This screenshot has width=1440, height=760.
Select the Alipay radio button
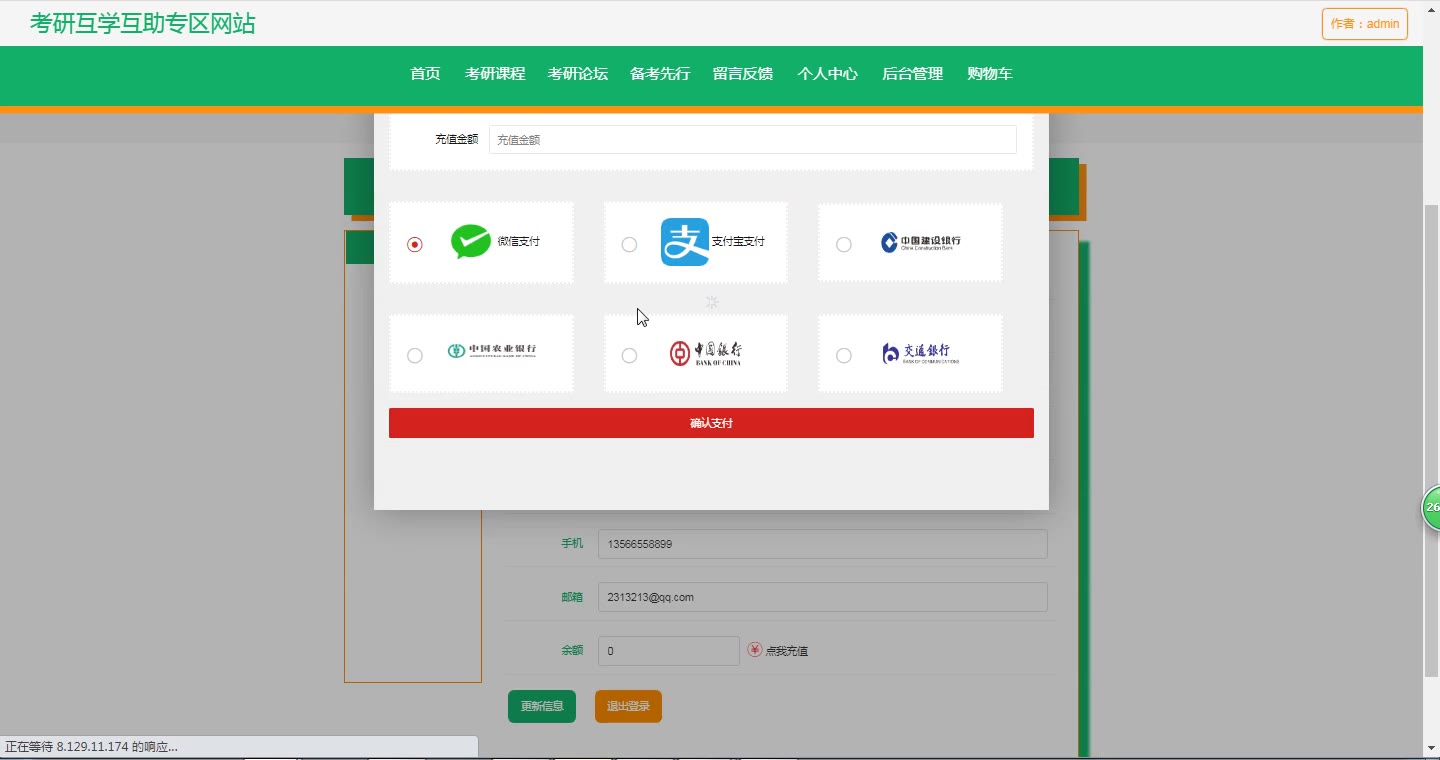629,244
